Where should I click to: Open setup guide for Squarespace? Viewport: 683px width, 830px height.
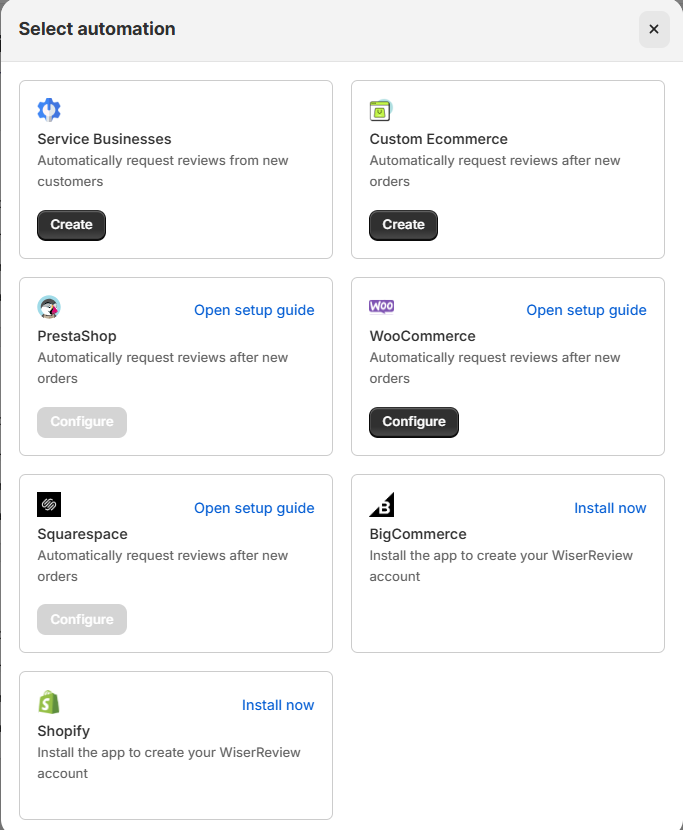254,508
